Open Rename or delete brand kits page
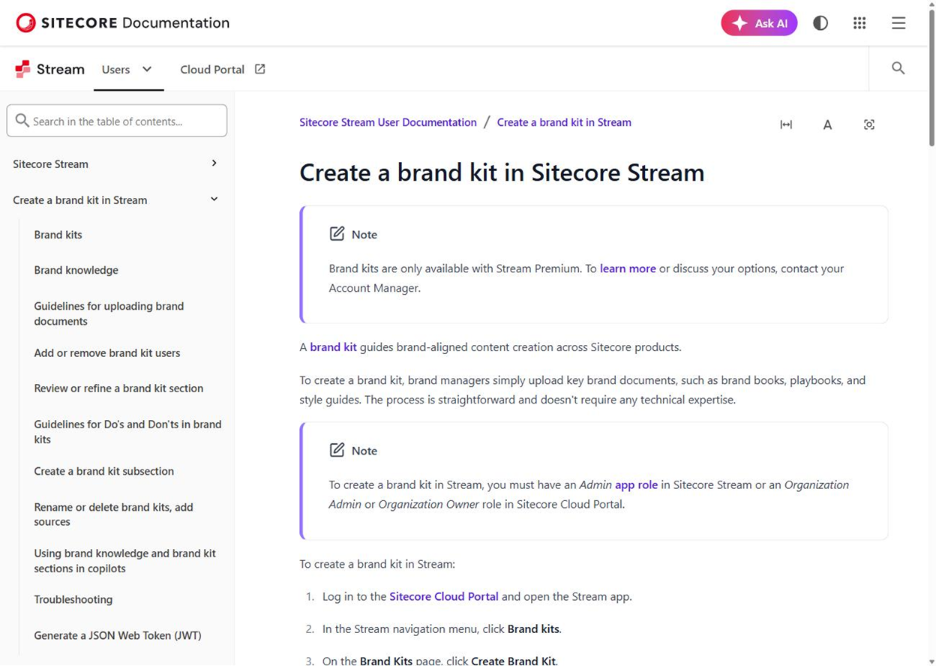936x666 pixels. pos(113,514)
